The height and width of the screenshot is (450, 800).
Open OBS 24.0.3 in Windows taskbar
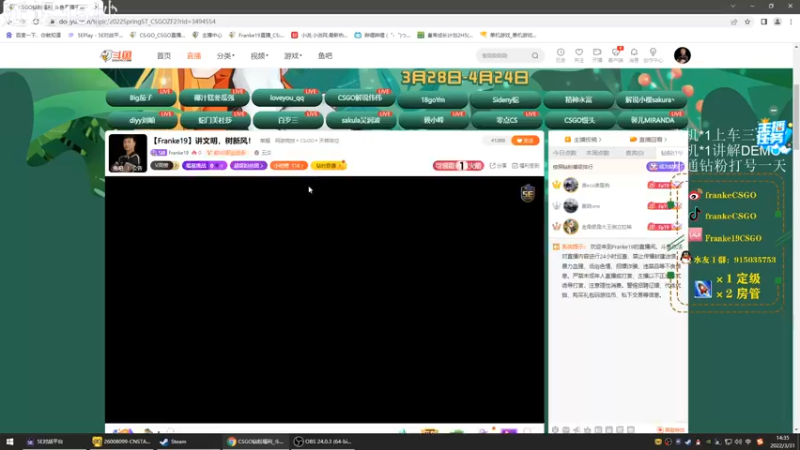[323, 442]
